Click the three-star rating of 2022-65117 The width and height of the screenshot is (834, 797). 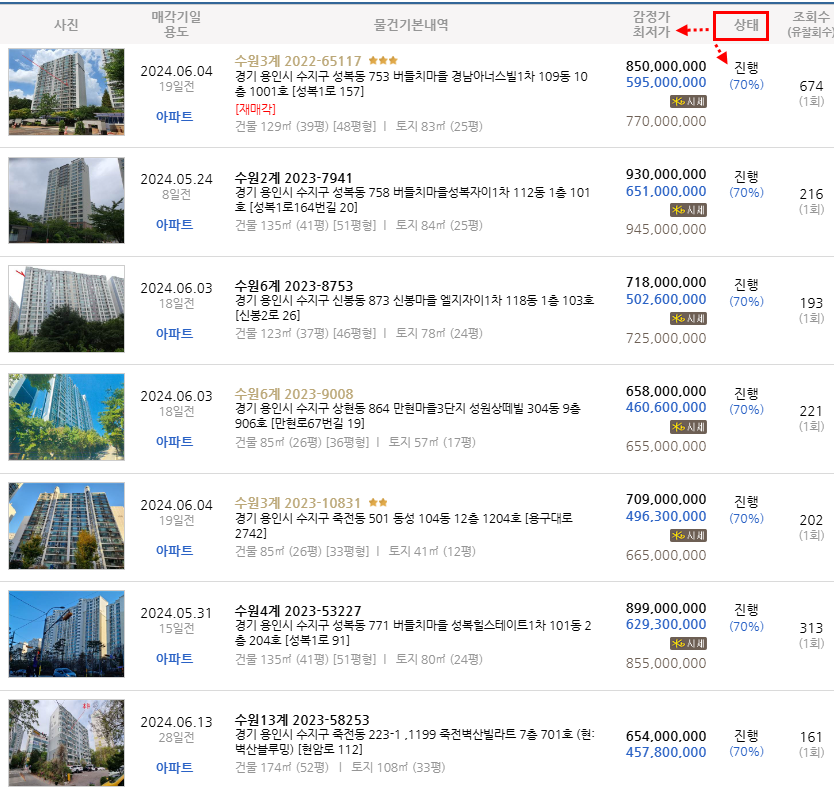pyautogui.click(x=383, y=61)
